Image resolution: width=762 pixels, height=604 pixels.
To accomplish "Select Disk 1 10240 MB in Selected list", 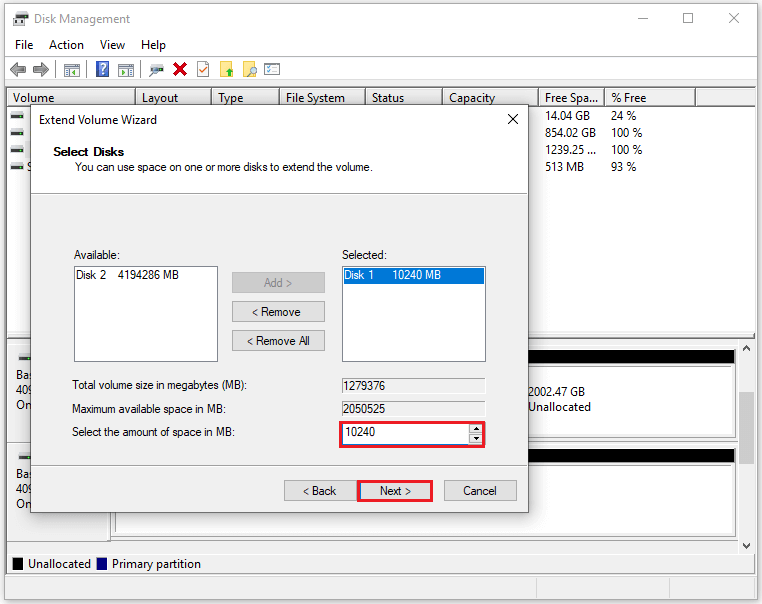I will coord(414,275).
